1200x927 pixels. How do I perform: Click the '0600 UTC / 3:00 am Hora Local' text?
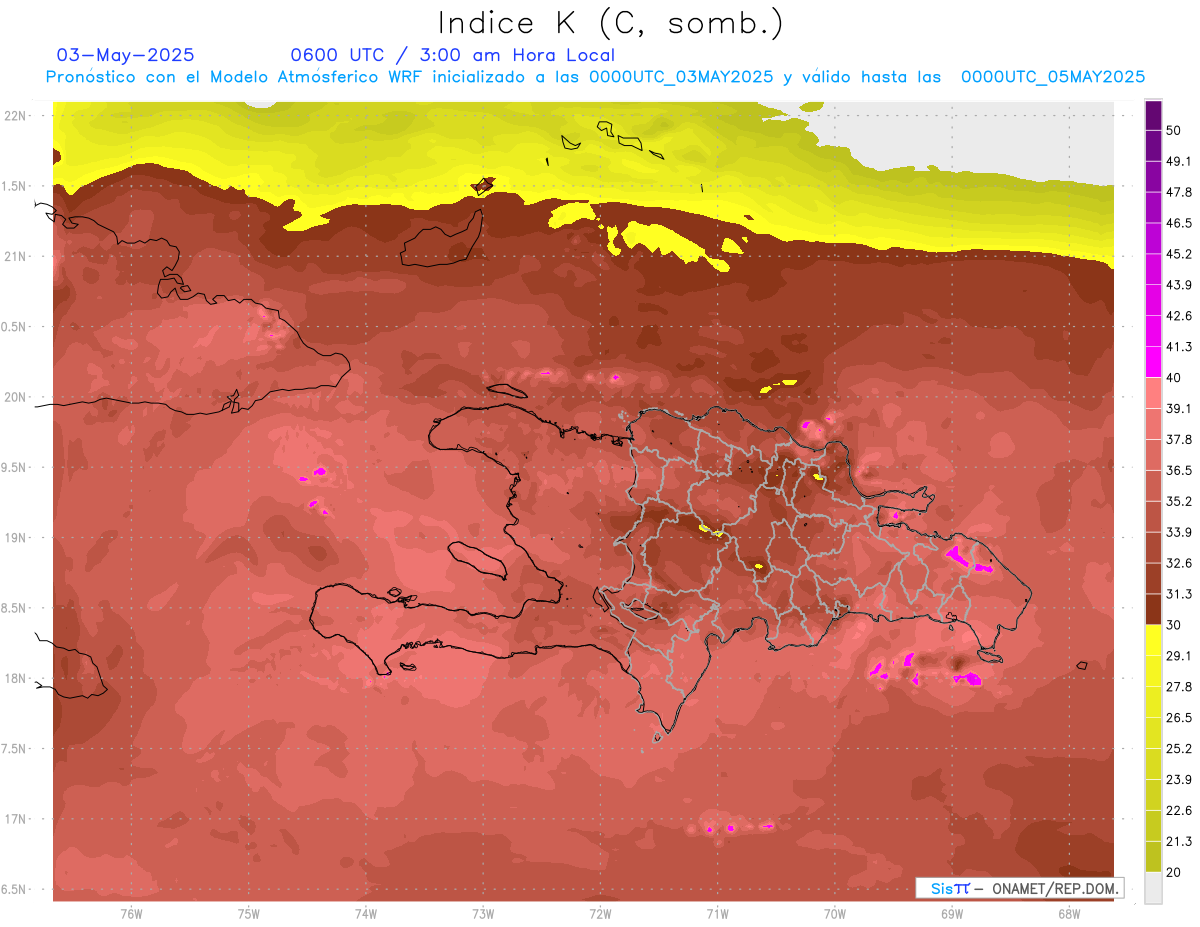452,55
